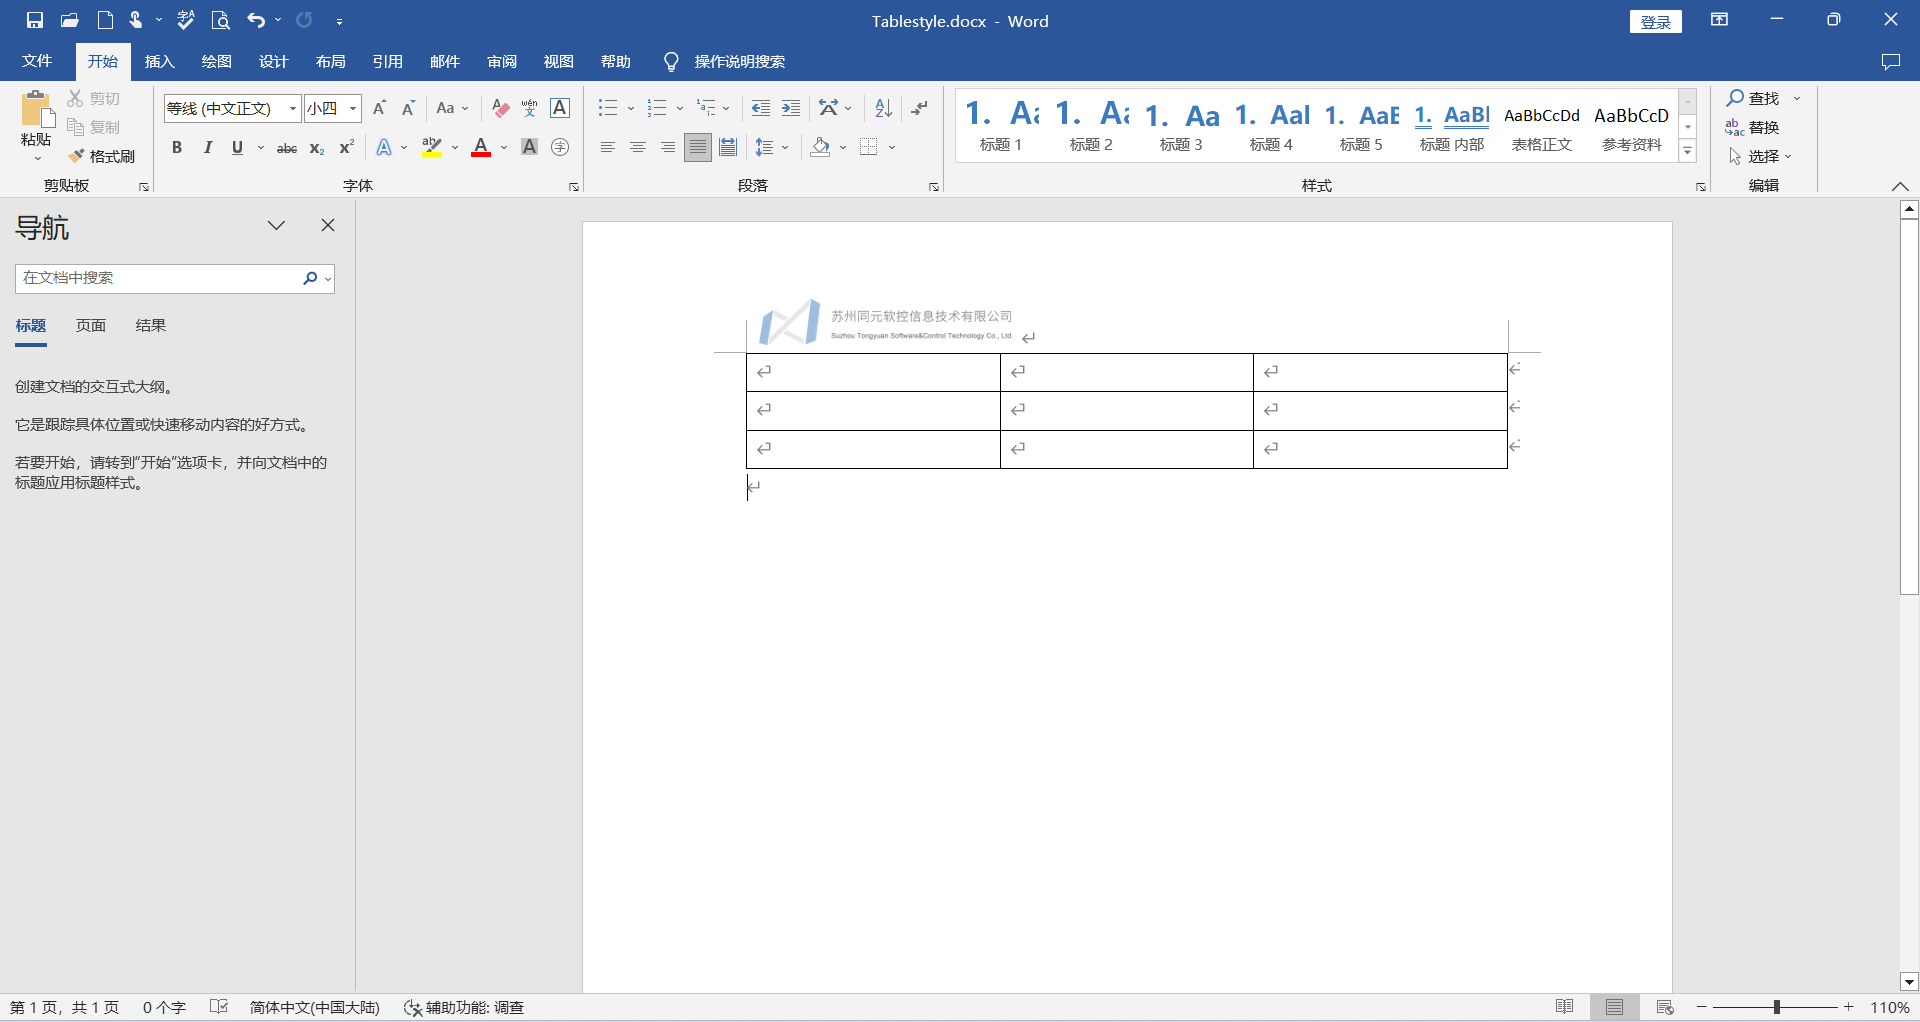Click the navigation search input box
Screen dimensions: 1920x1022
pyautogui.click(x=158, y=278)
